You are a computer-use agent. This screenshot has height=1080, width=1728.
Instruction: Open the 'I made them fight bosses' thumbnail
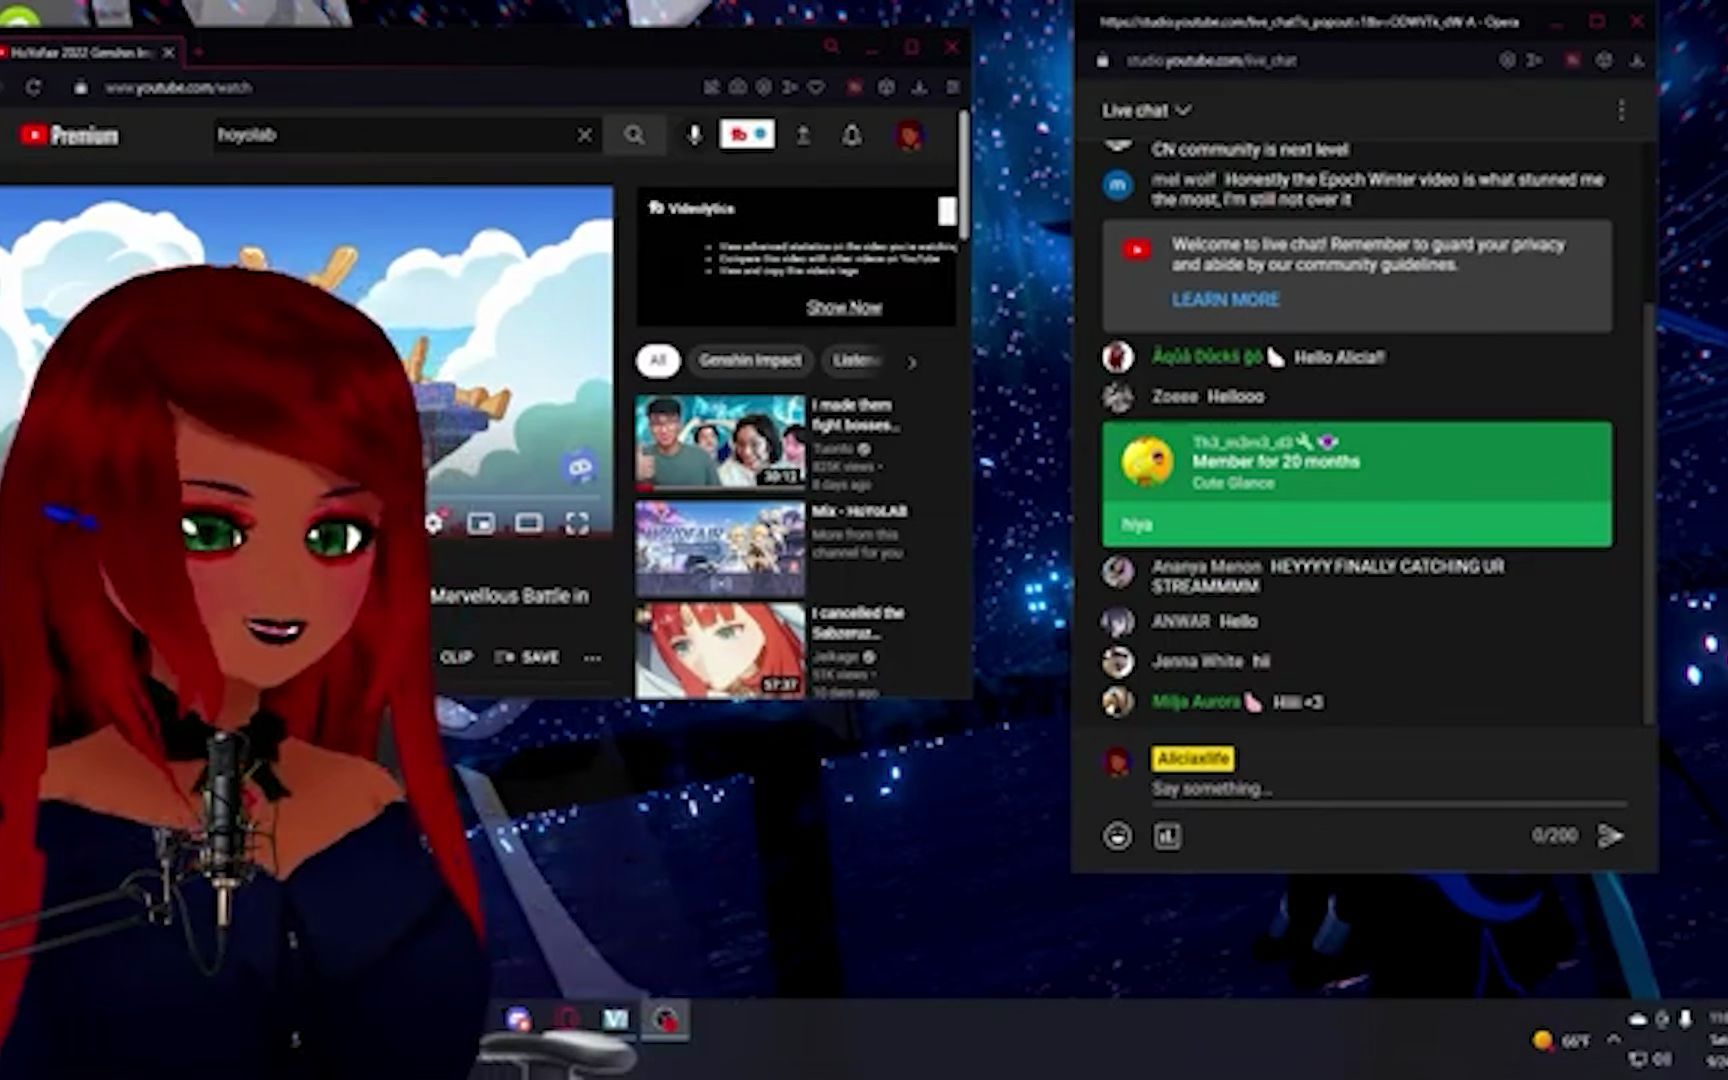tap(720, 441)
